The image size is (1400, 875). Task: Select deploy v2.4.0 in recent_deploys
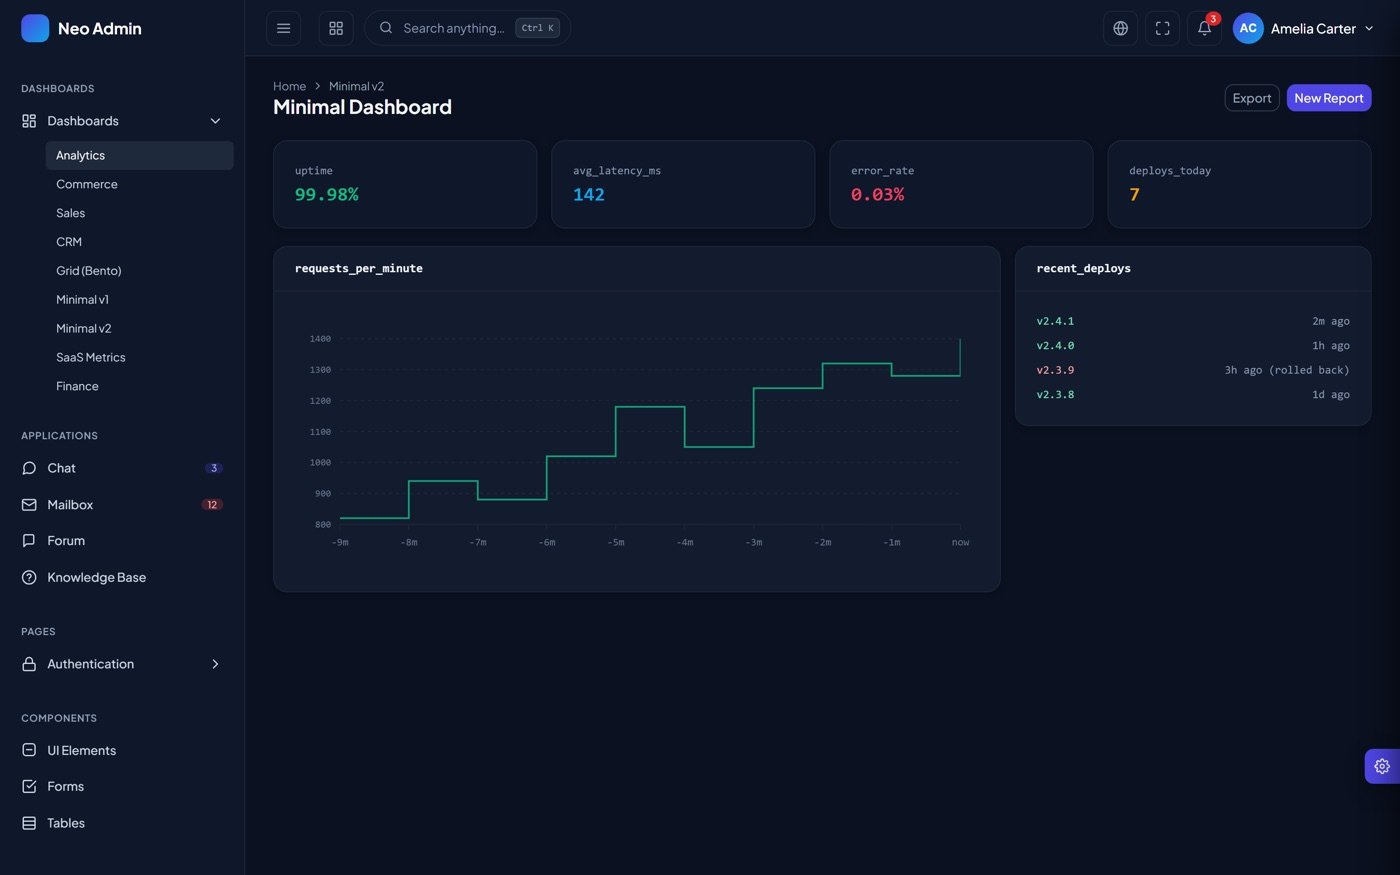click(1055, 346)
